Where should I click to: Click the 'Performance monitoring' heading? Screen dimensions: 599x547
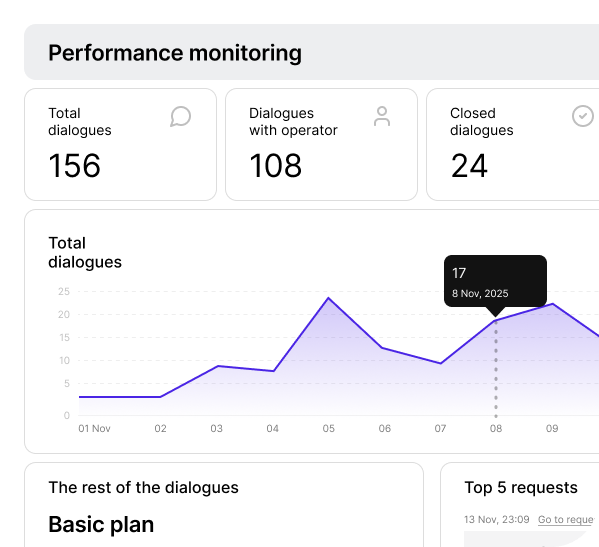tap(175, 53)
